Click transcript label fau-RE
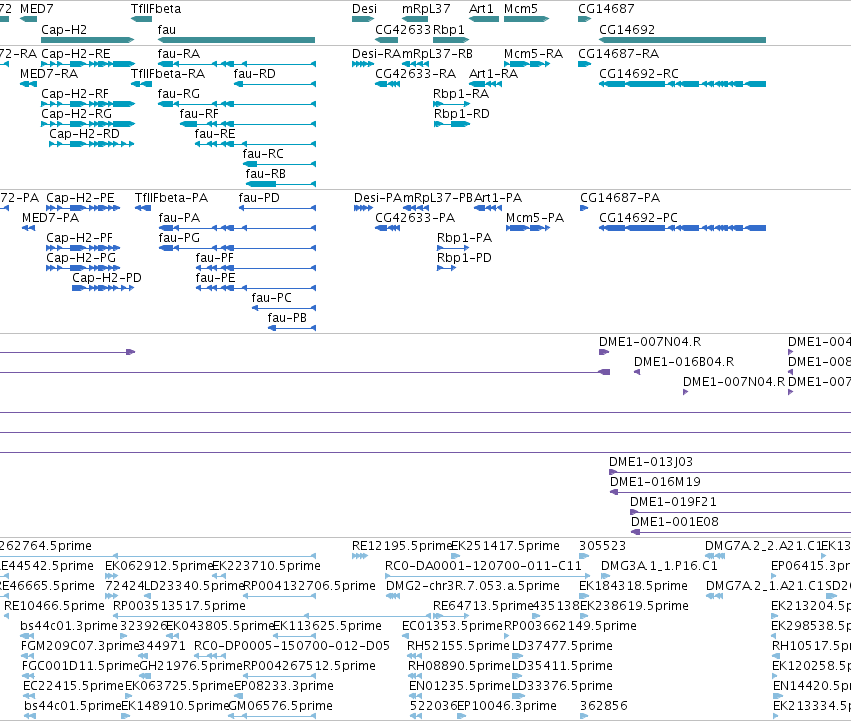This screenshot has height=721, width=851. pos(215,134)
